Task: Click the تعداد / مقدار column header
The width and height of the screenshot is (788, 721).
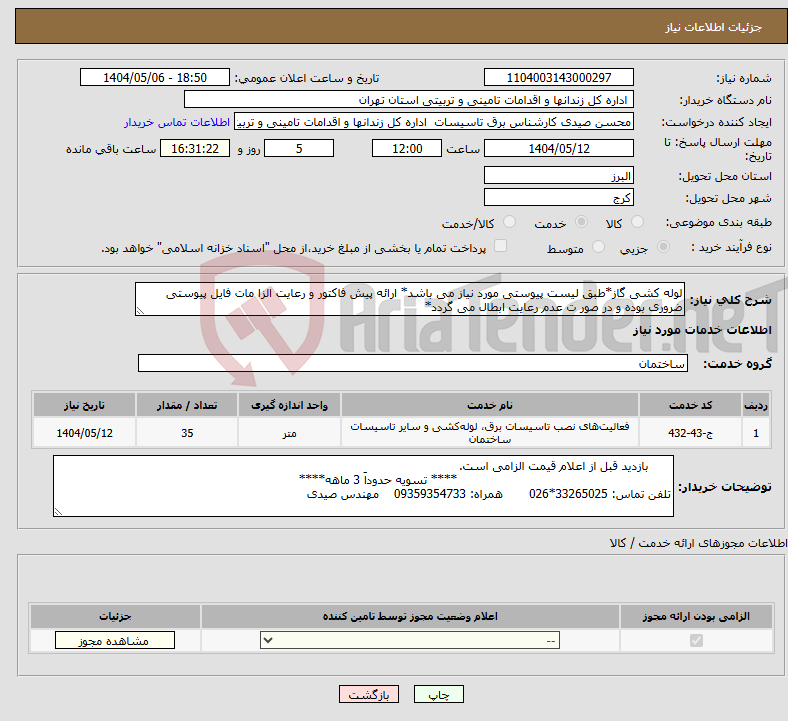Action: click(187, 405)
